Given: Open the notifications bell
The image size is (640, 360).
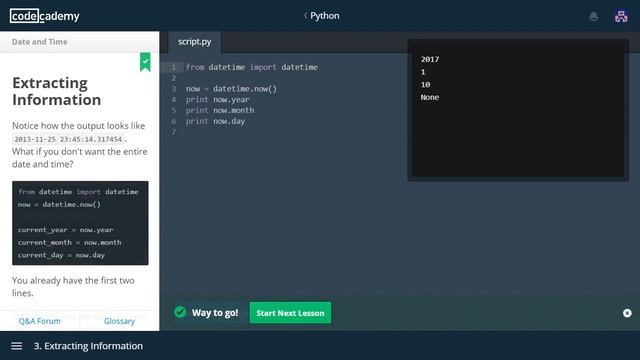Looking at the screenshot, I should coord(593,16).
